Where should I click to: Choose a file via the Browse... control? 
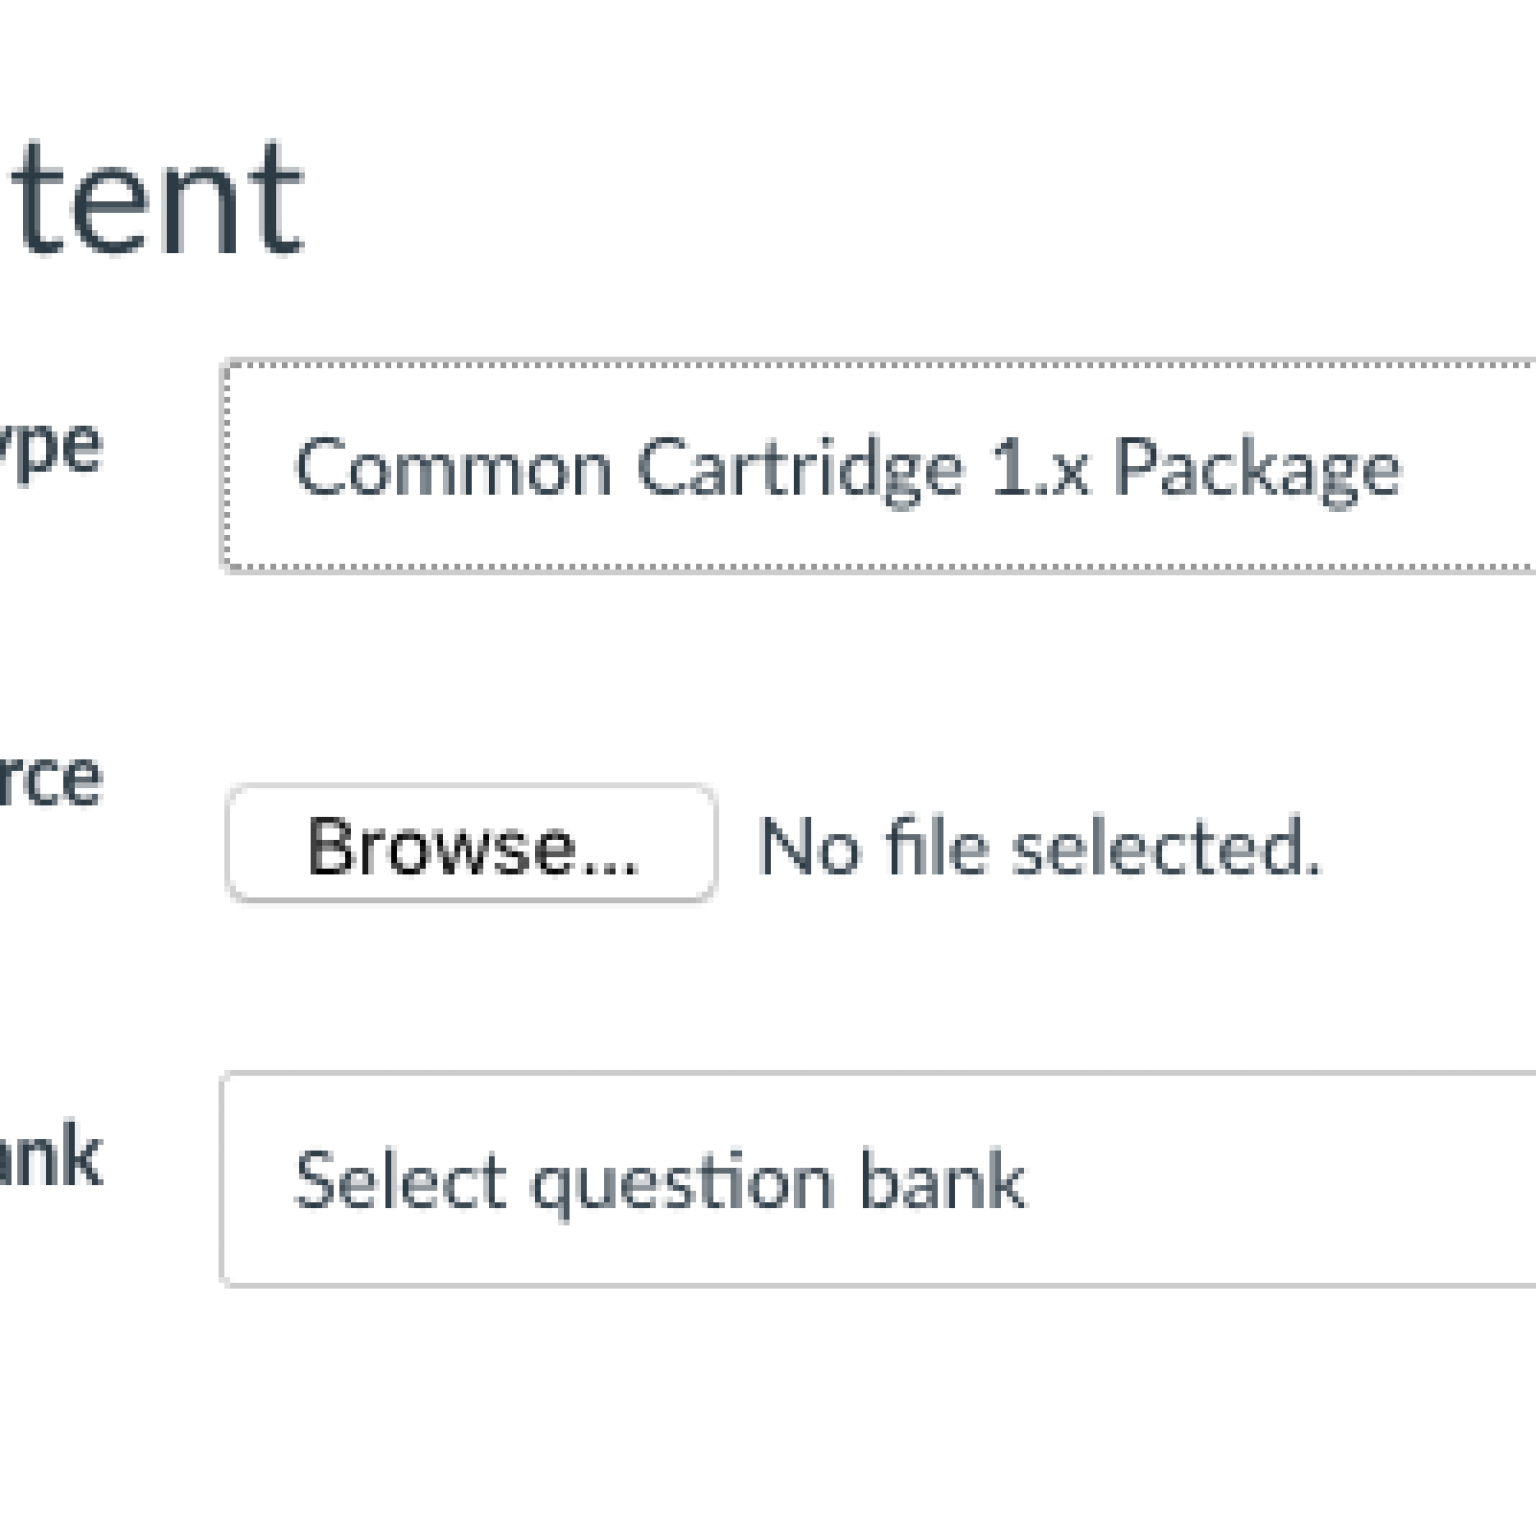[x=472, y=844]
